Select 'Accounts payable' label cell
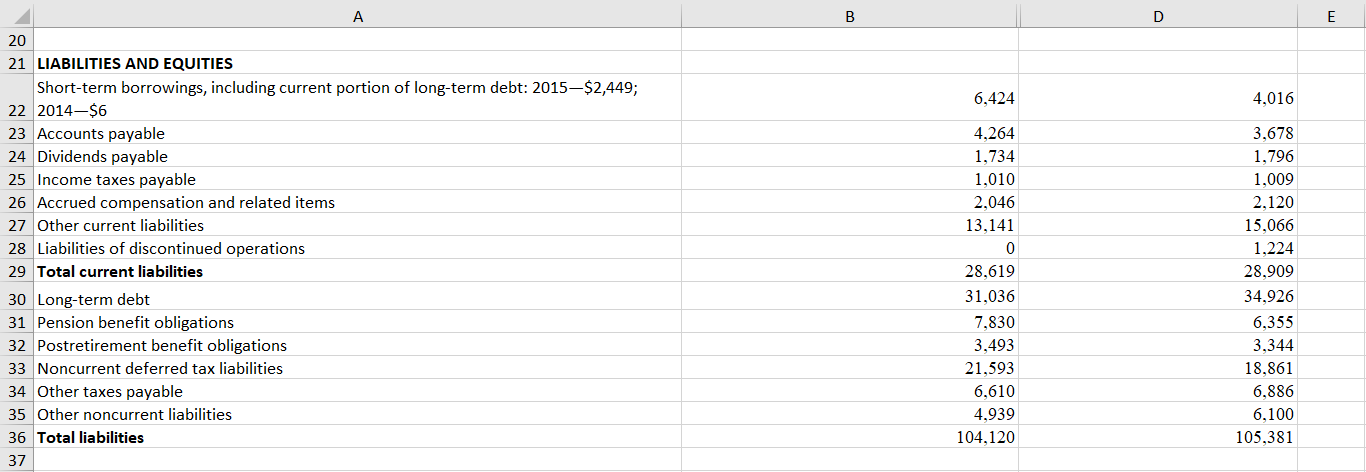 (x=358, y=133)
